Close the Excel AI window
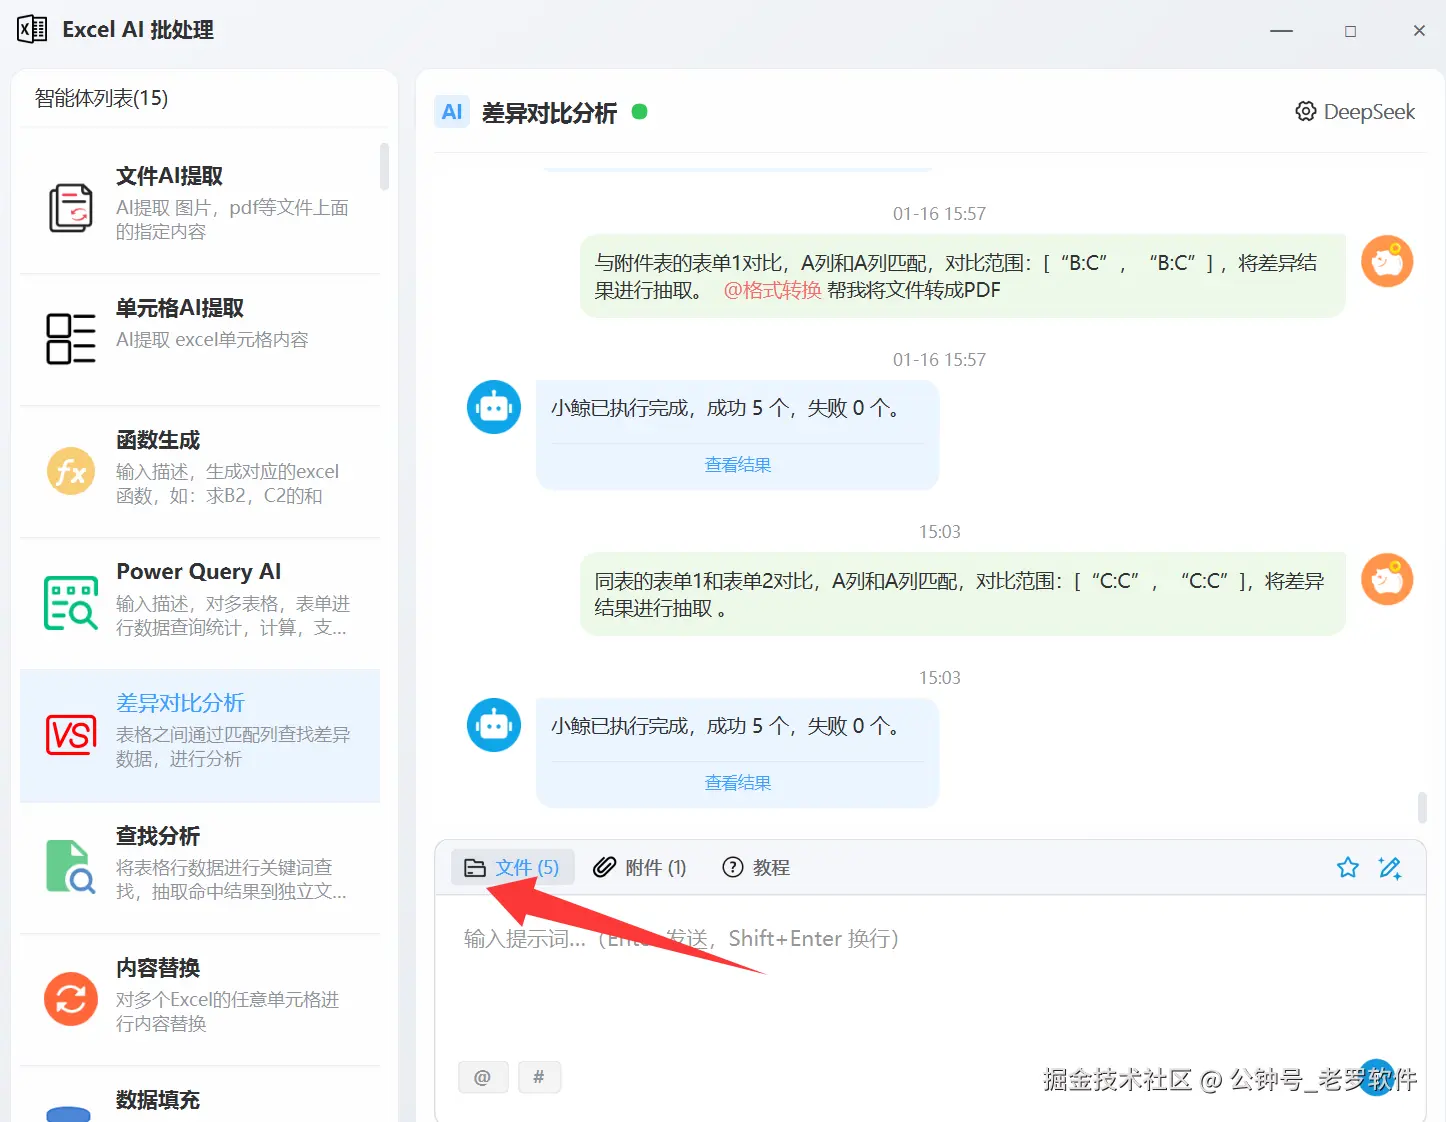This screenshot has height=1122, width=1446. [1419, 31]
